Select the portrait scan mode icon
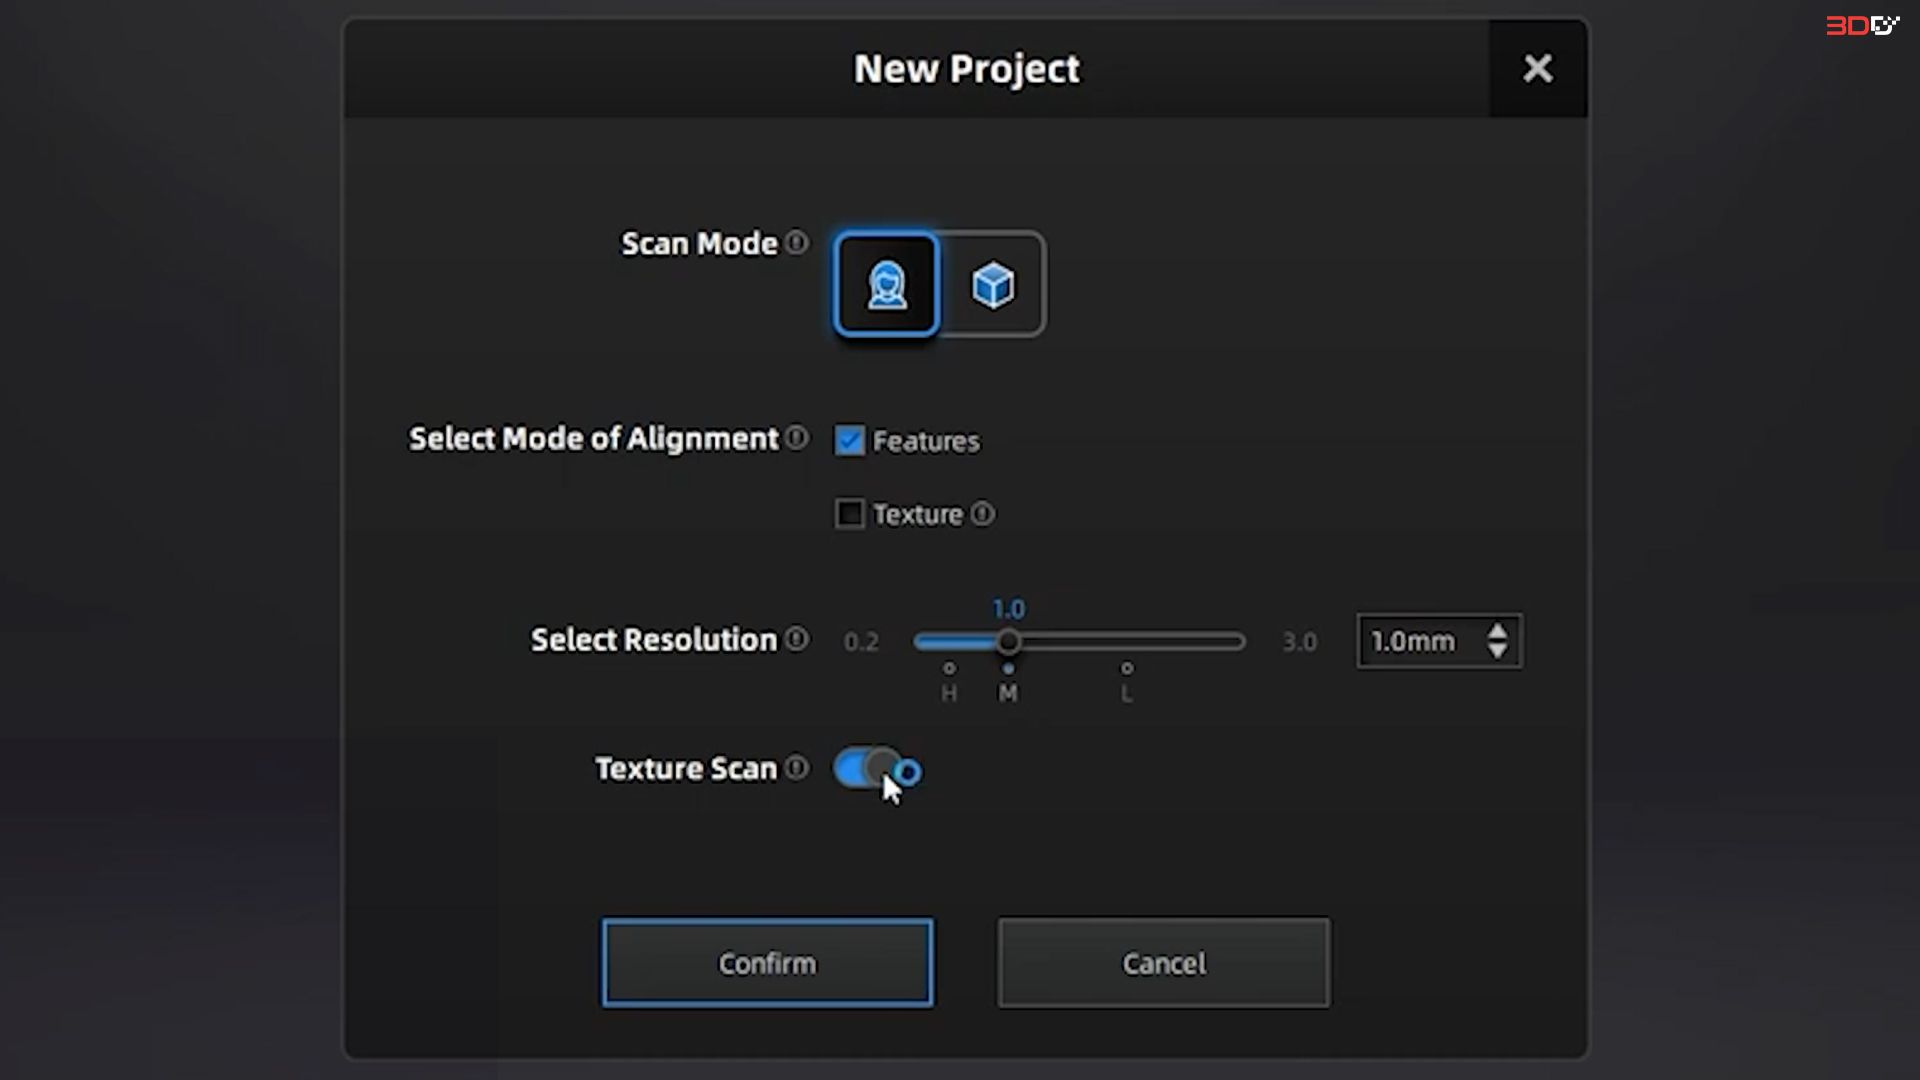This screenshot has width=1920, height=1080. pos(886,285)
